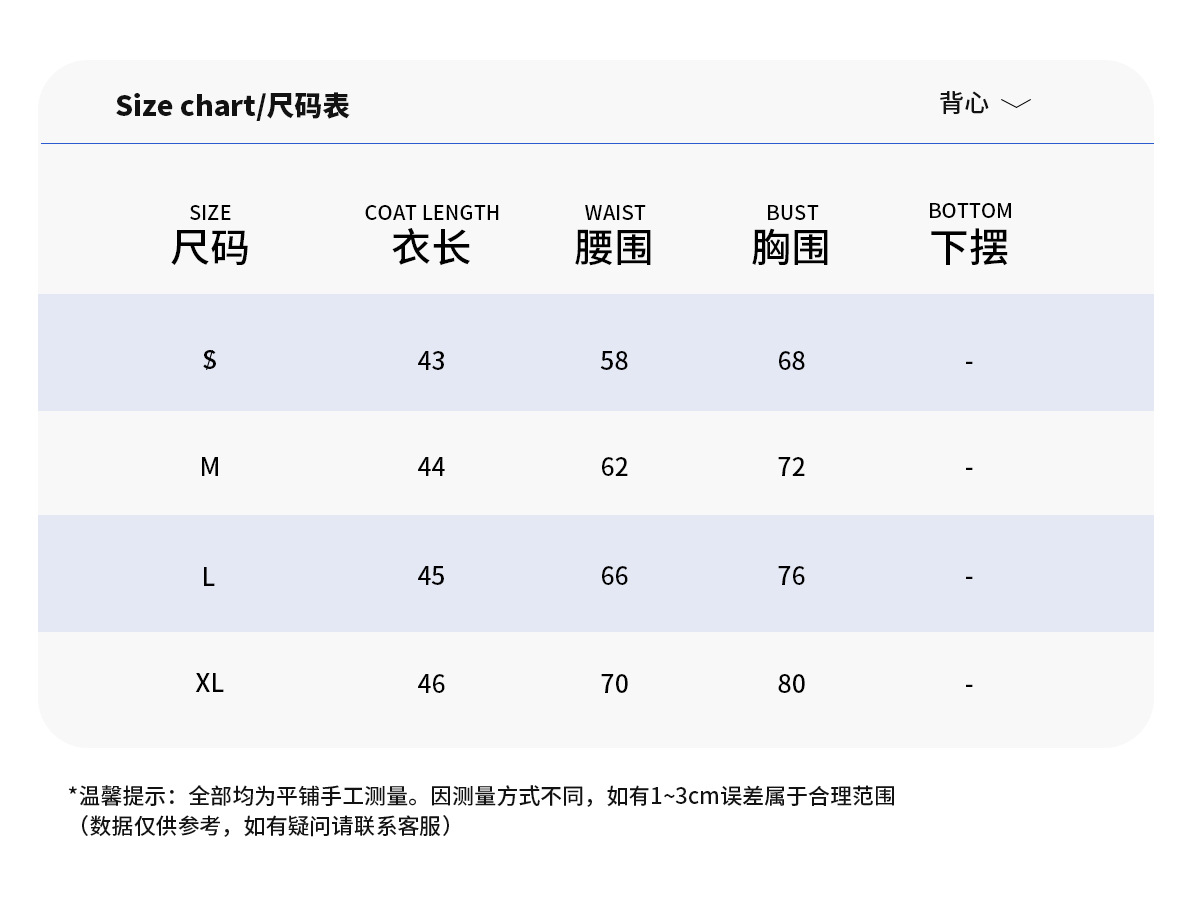
Task: Click bust value 80 in XL row
Action: pyautogui.click(x=791, y=684)
